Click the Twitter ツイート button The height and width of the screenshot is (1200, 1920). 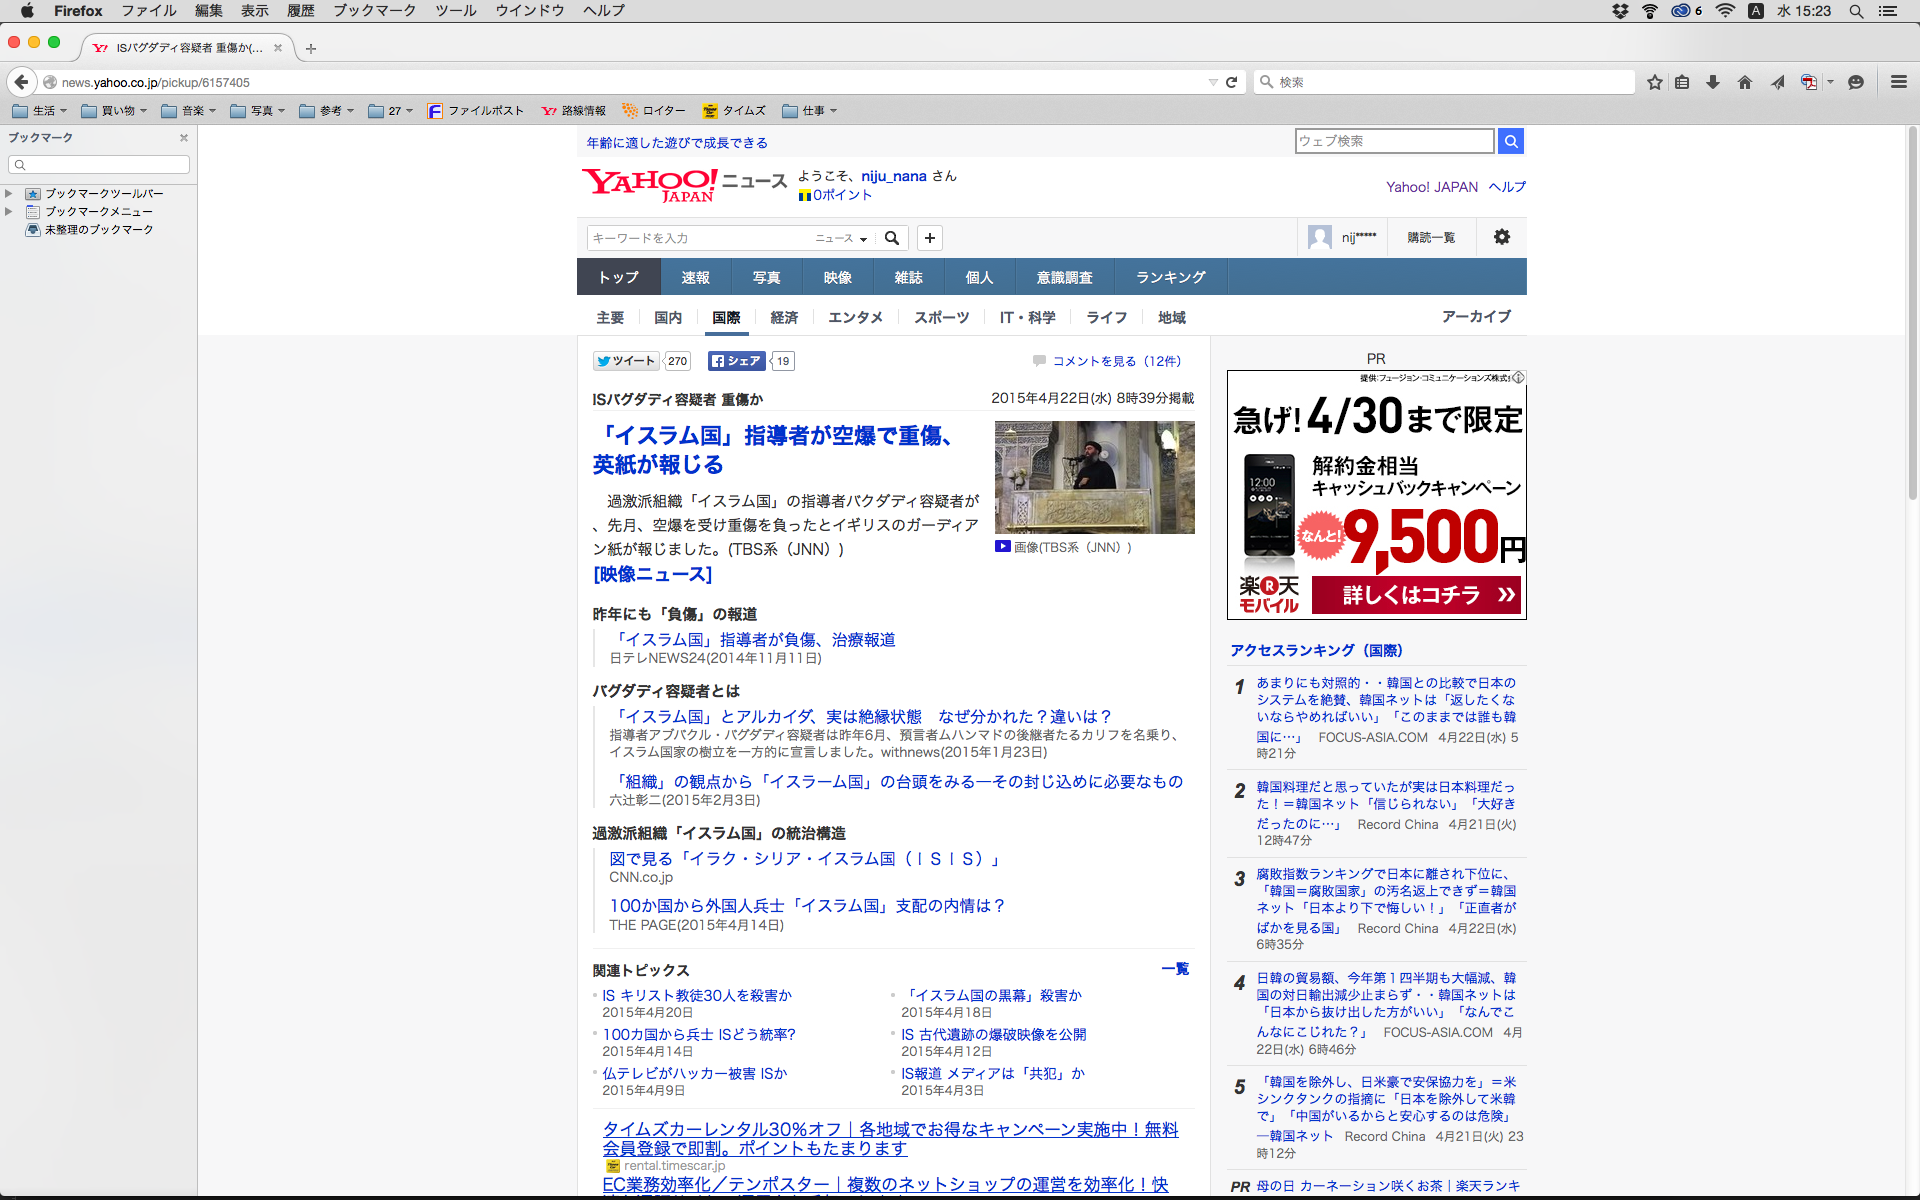626,361
